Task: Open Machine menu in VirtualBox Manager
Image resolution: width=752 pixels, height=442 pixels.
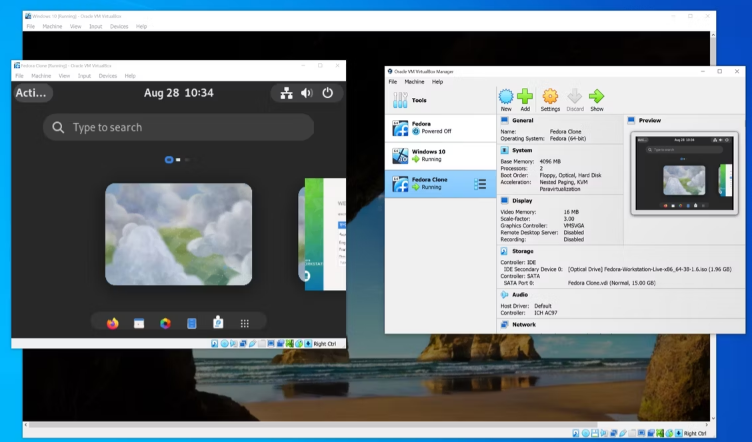Action: point(414,82)
